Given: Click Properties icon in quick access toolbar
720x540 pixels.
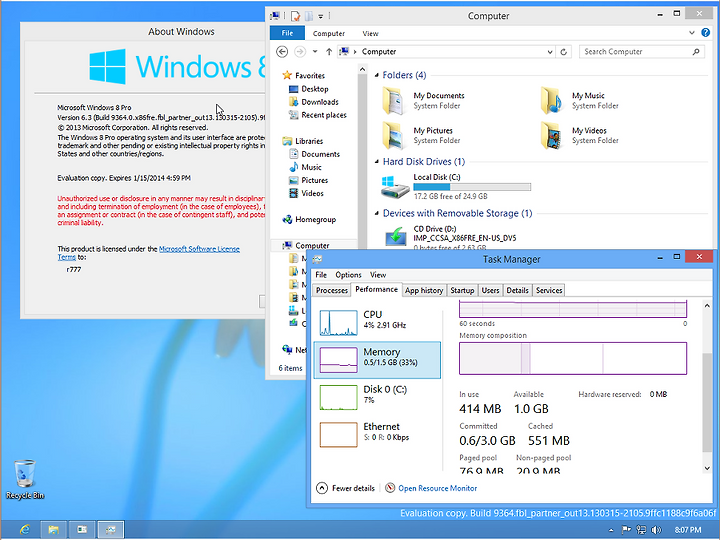Looking at the screenshot, I should [x=295, y=16].
